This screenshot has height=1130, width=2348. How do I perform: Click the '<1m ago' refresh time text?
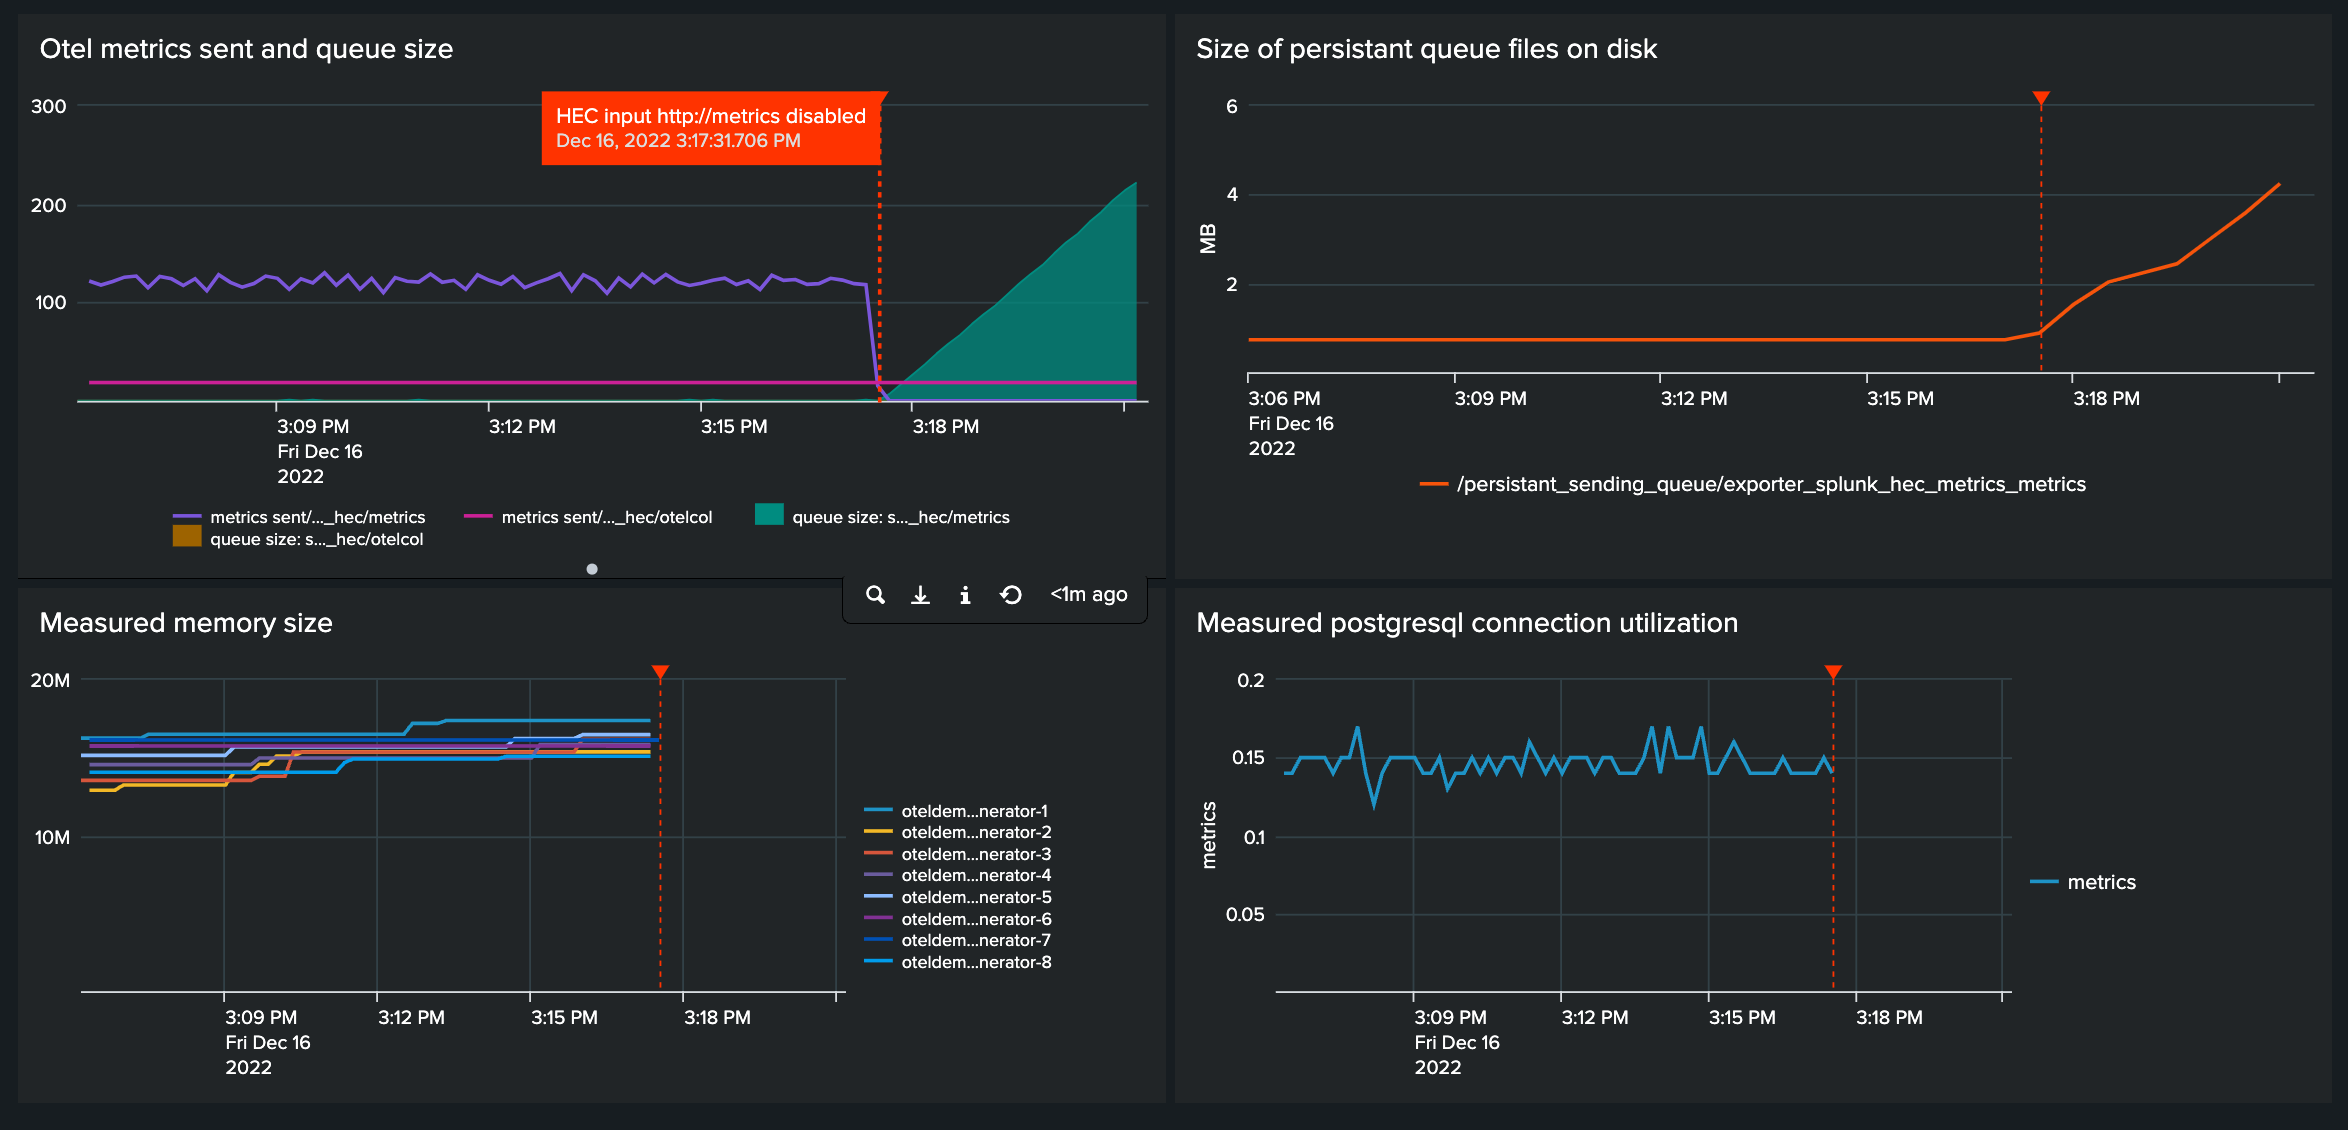coord(1088,595)
